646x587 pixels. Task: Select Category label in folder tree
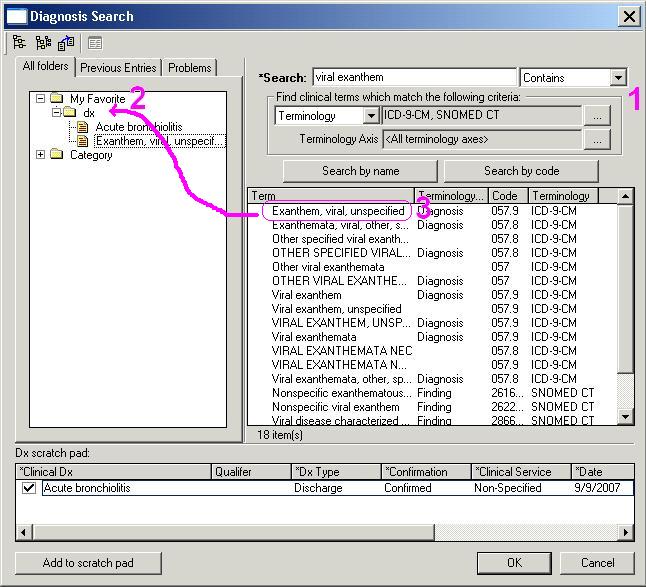point(91,154)
